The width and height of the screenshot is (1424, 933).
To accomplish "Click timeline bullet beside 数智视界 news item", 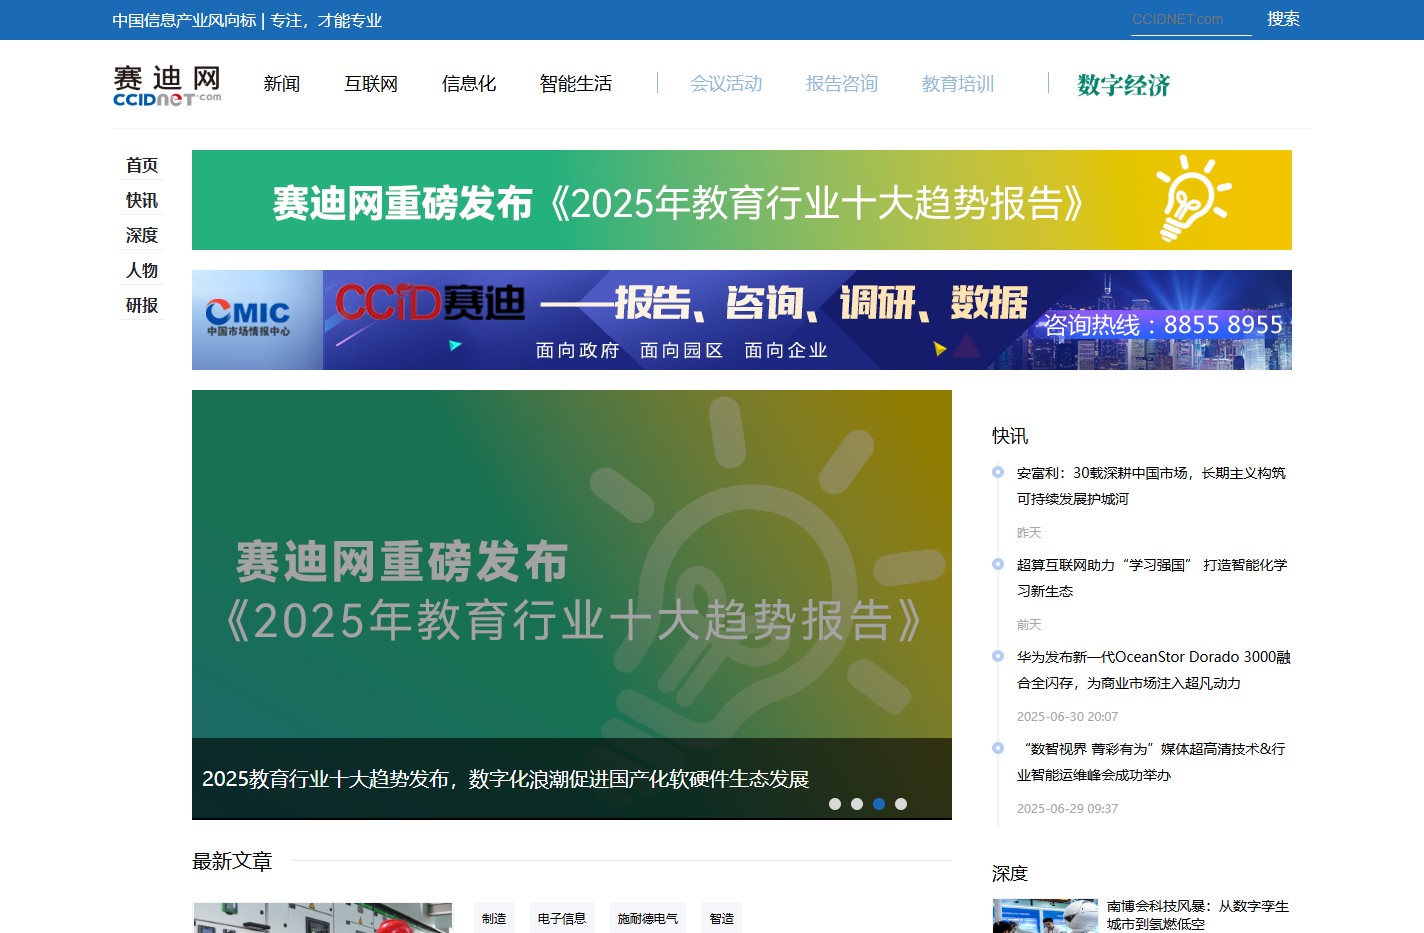I will point(998,748).
